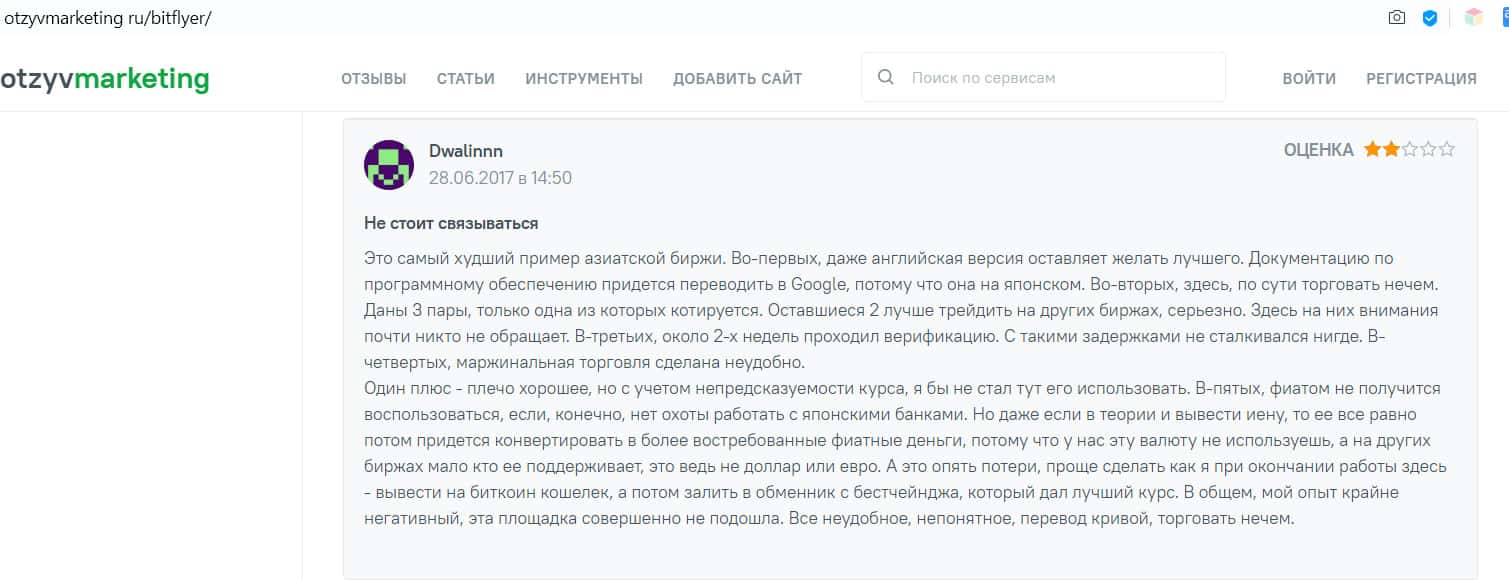Open the ОТЗЫВЫ menu item
Image resolution: width=1509 pixels, height=580 pixels.
373,79
